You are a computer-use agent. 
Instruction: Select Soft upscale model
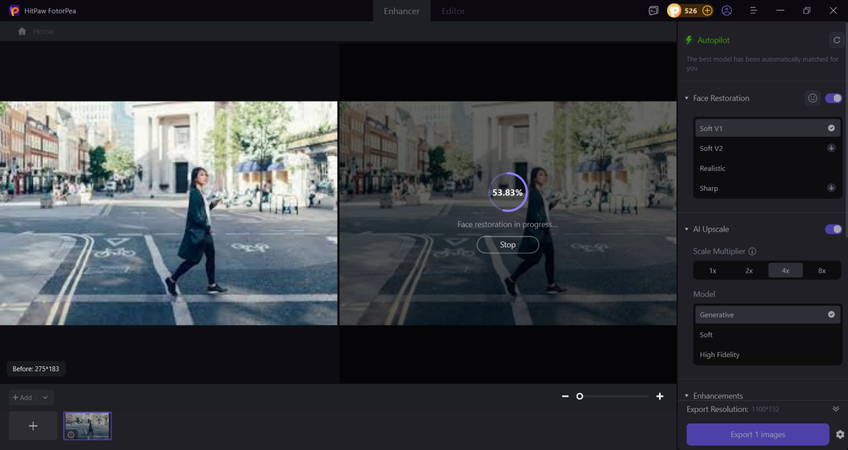click(767, 334)
